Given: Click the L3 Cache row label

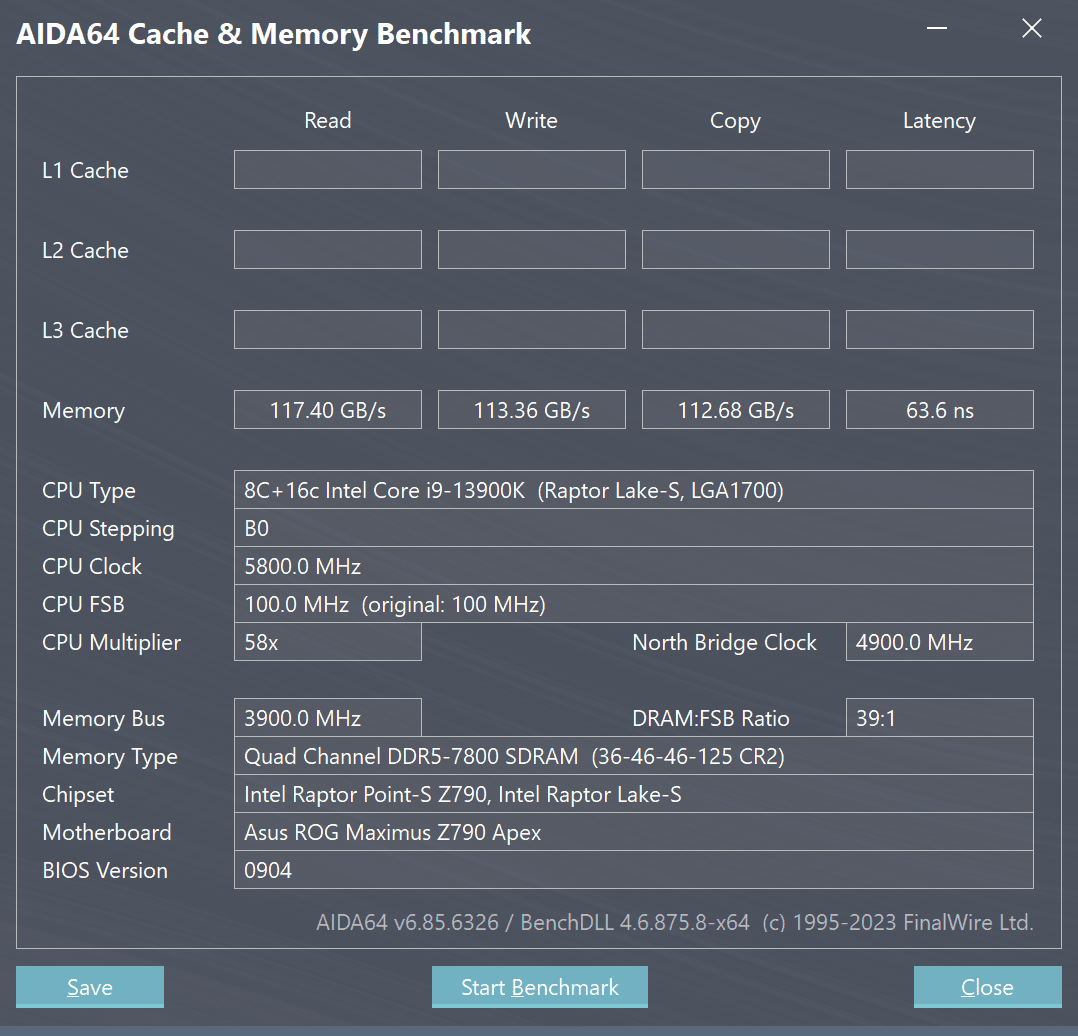Looking at the screenshot, I should (x=85, y=330).
